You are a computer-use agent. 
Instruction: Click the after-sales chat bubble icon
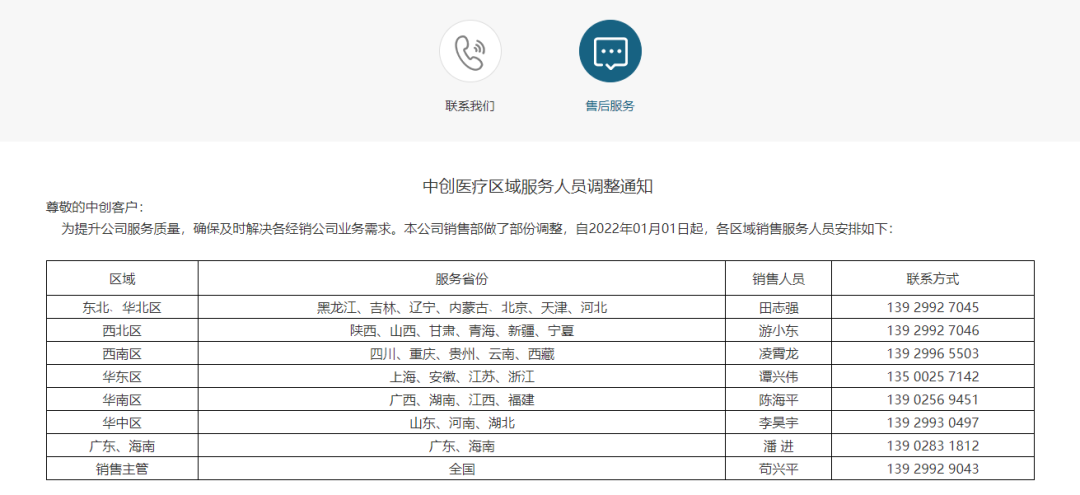pos(610,51)
